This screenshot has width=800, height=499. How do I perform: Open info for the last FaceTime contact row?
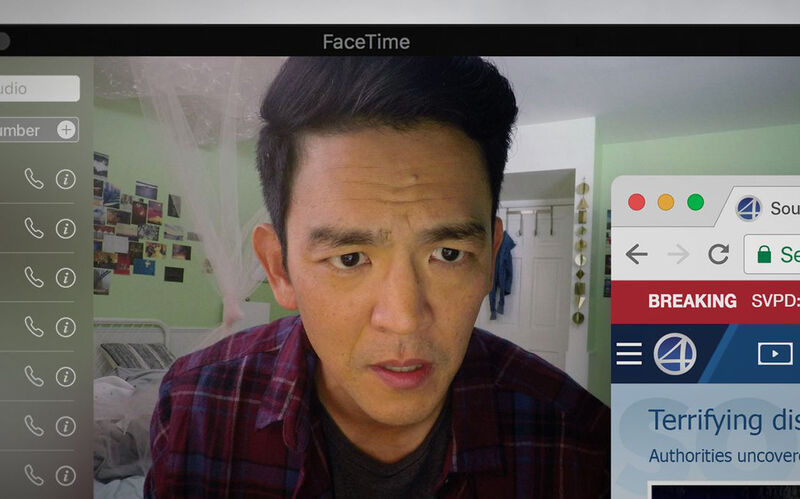coord(66,476)
